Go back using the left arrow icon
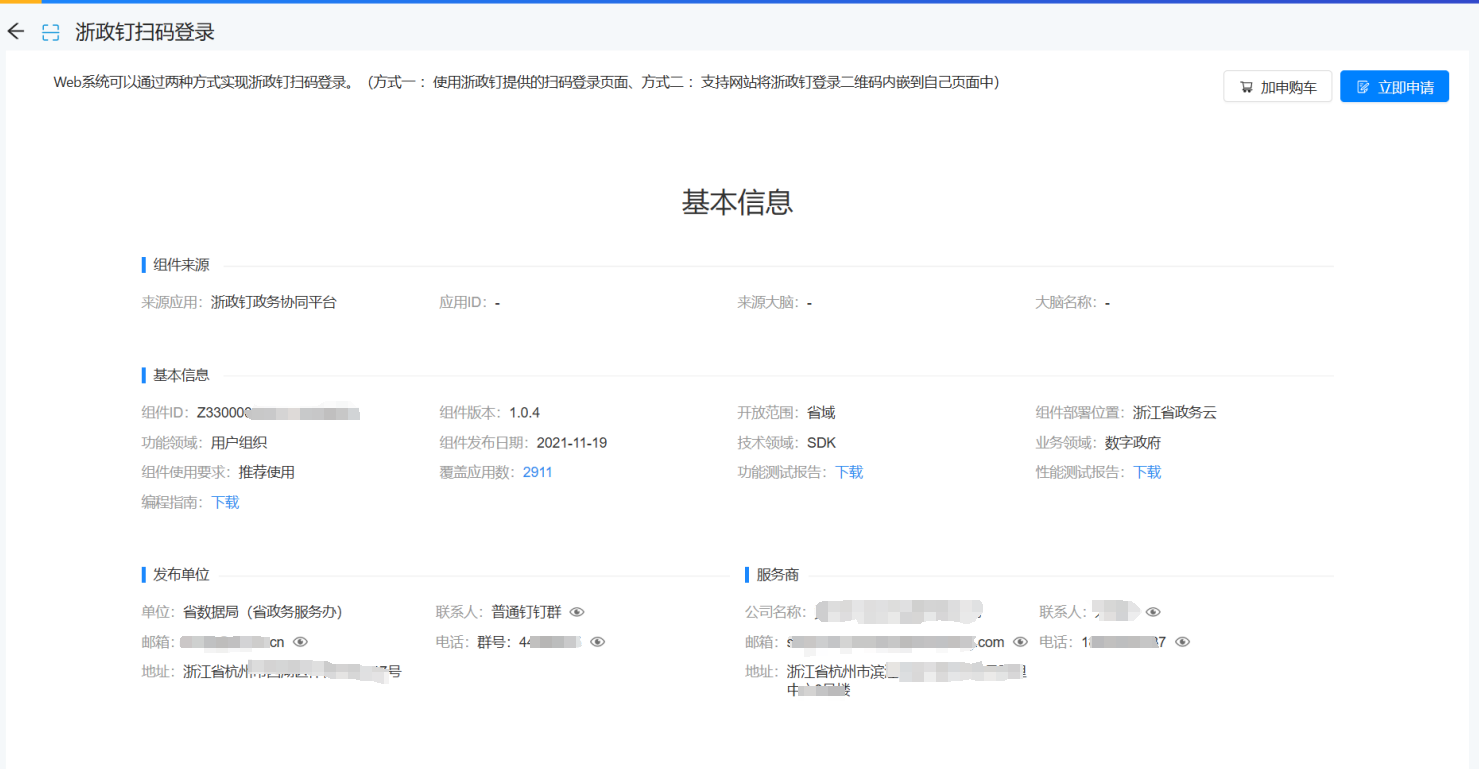1479x769 pixels. tap(15, 32)
